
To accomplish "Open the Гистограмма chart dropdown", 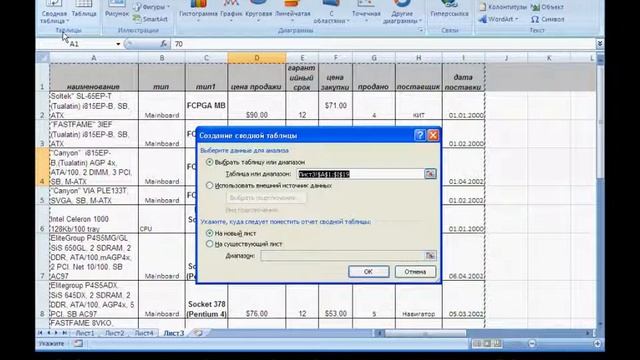I will [198, 11].
